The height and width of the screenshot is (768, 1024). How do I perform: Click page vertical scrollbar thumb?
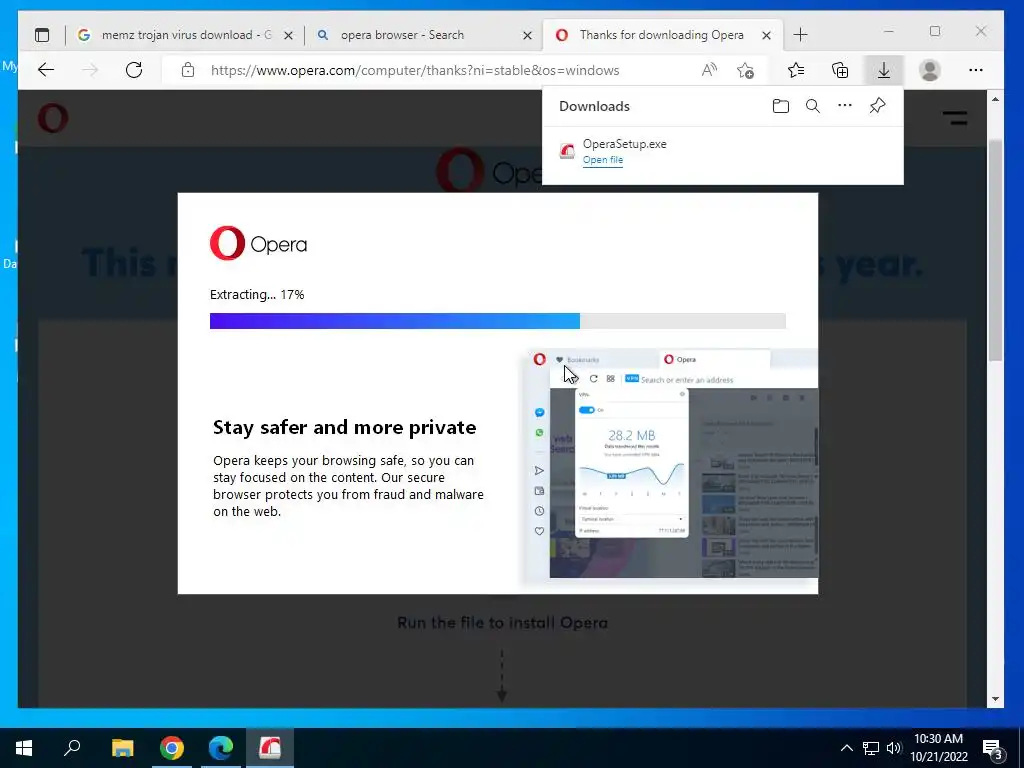995,251
